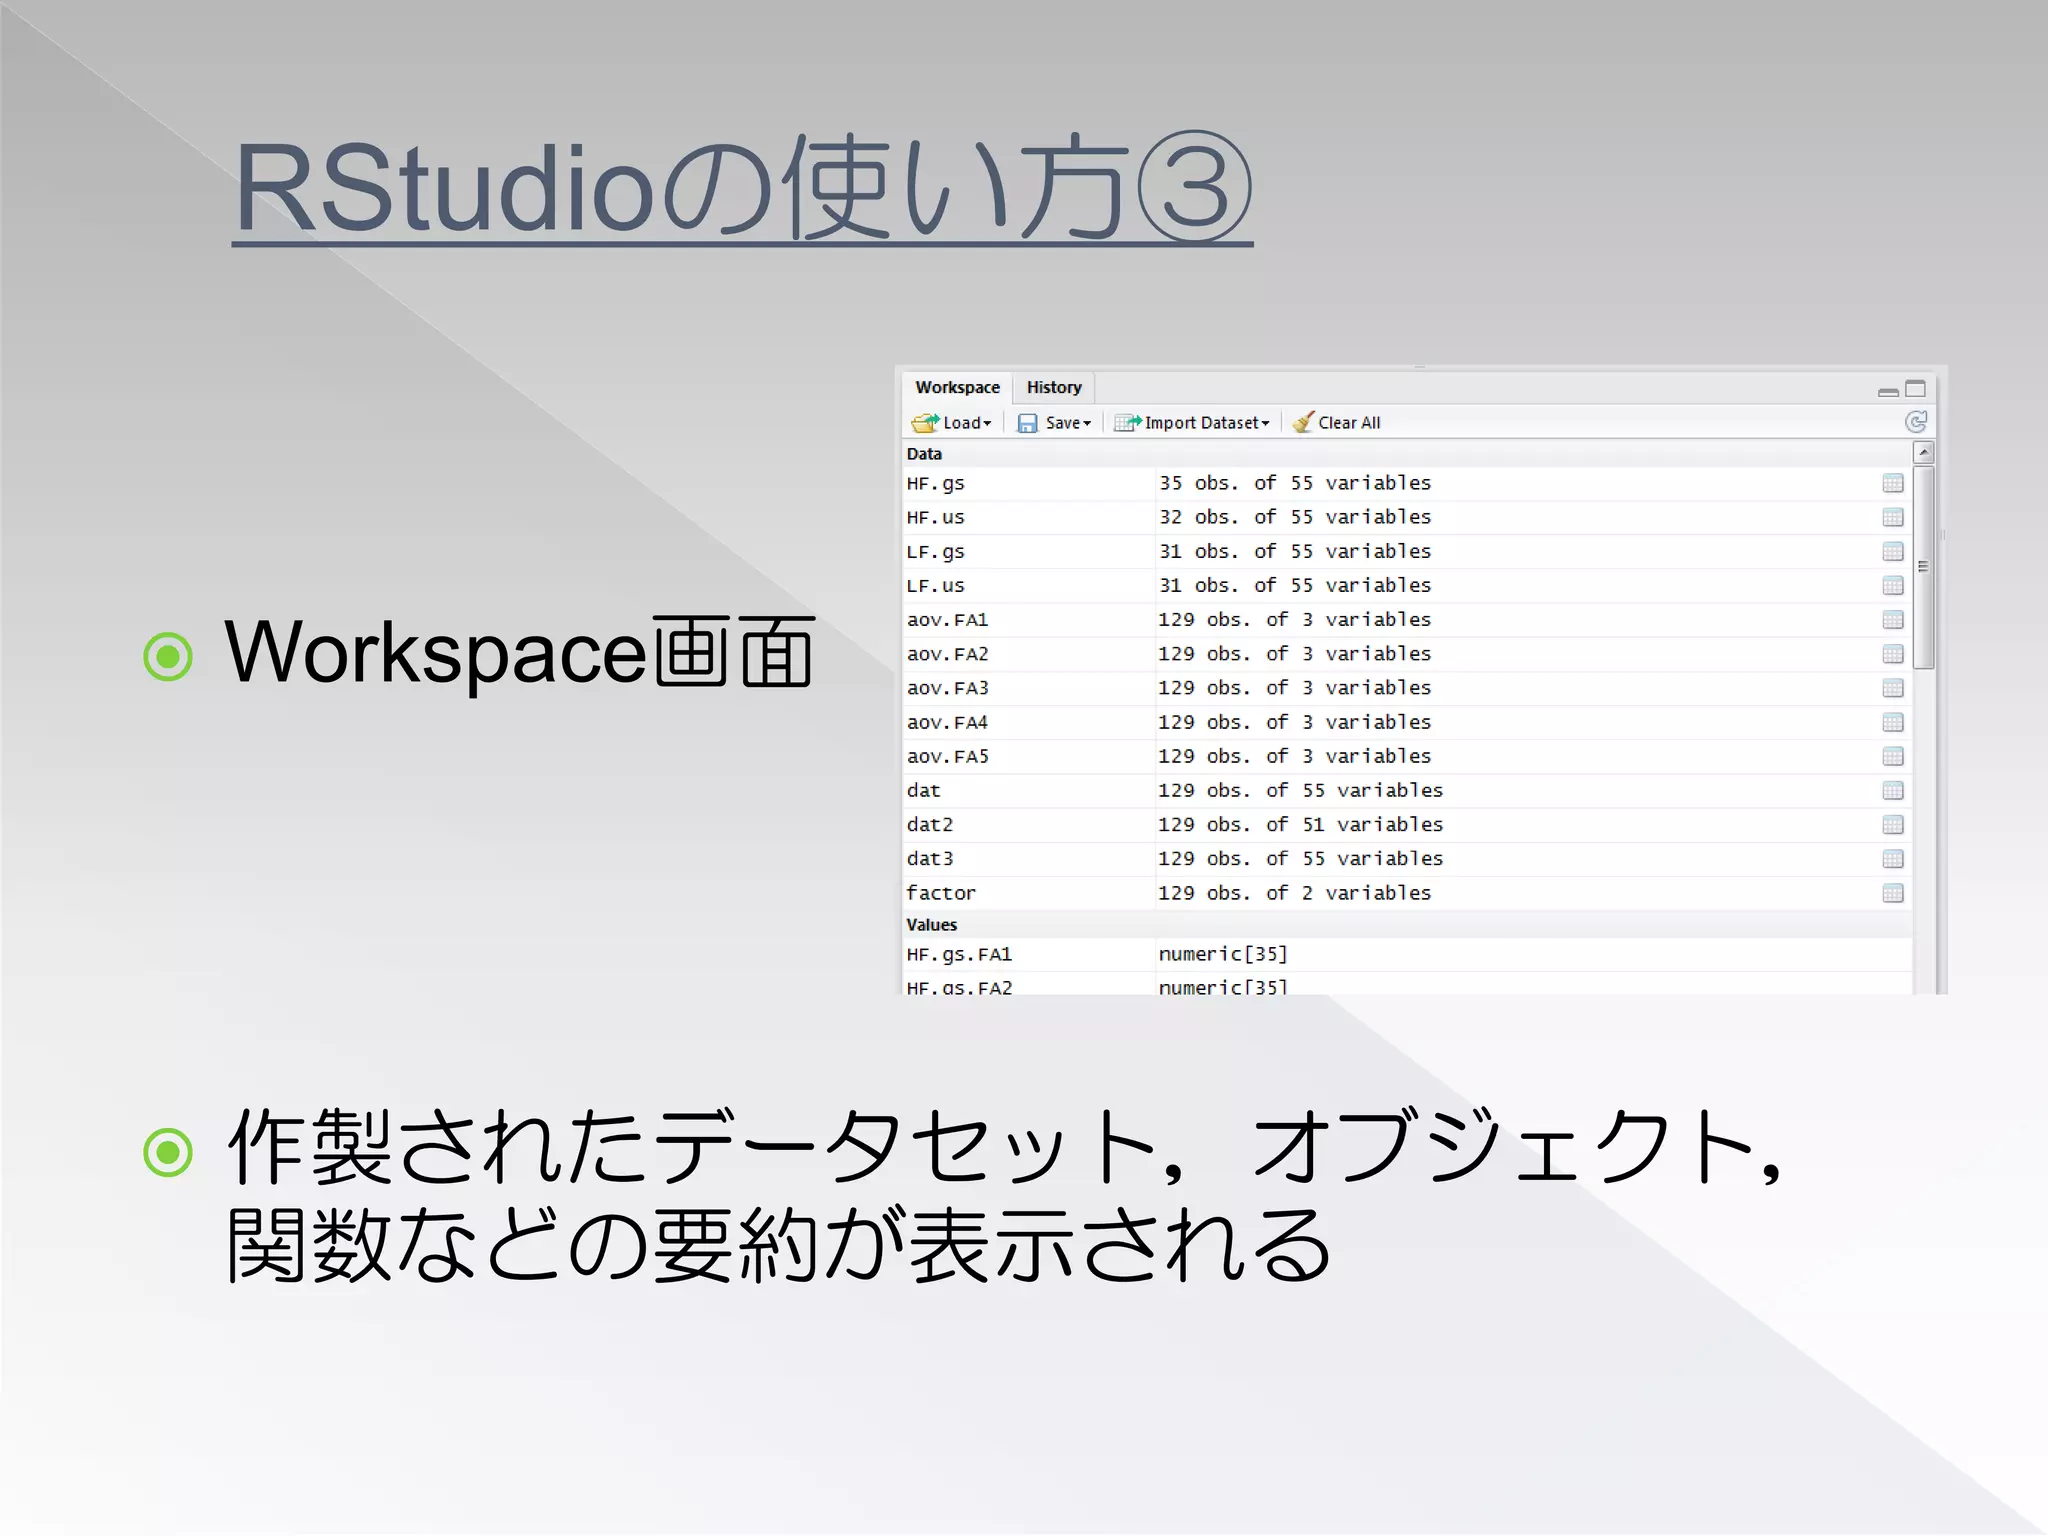2048x1536 pixels.
Task: Click '129 obs. of 51 variables' summary
Action: point(1300,825)
